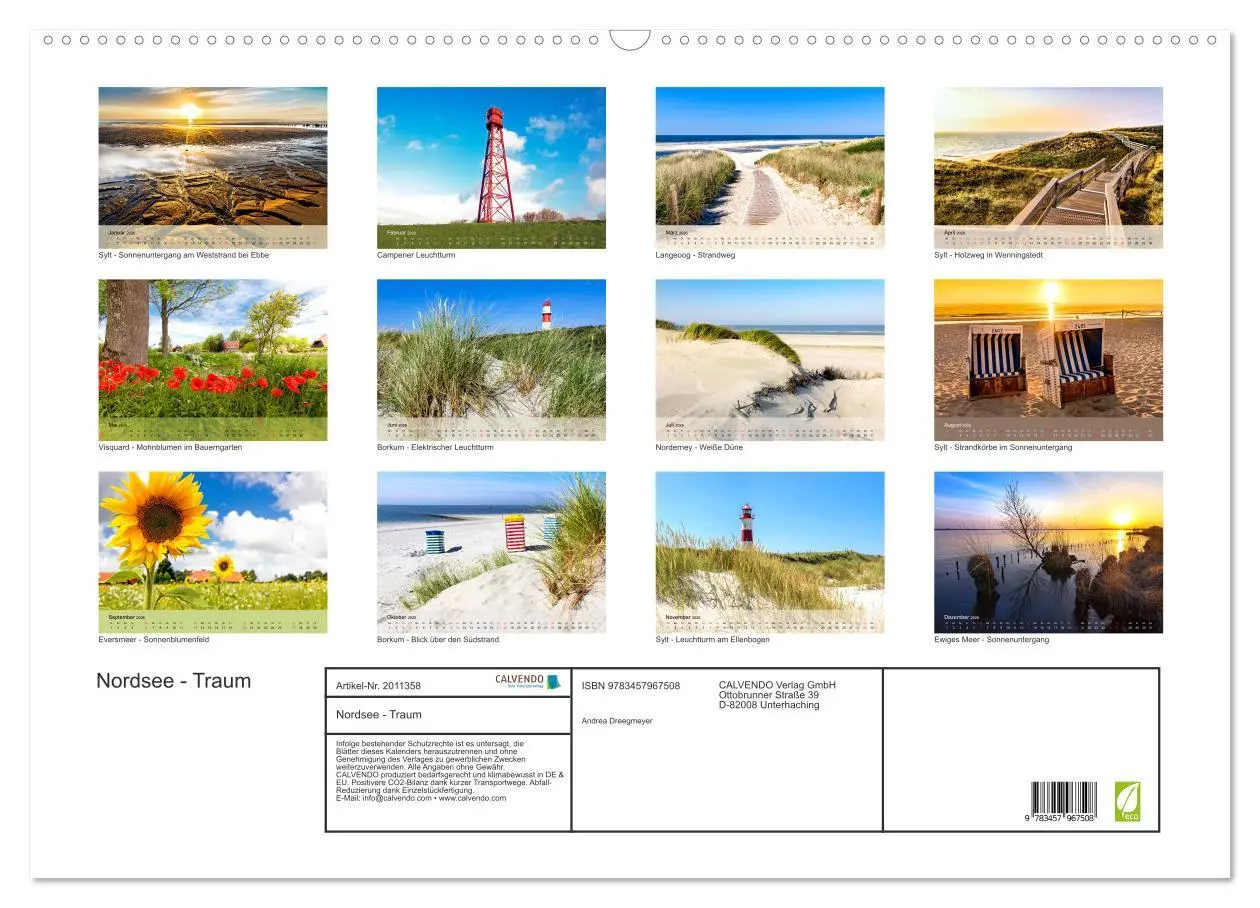Click caption 'Visquard - Mohnblumen im Bauerngarten'
The height and width of the screenshot is (908, 1260).
pos(170,447)
